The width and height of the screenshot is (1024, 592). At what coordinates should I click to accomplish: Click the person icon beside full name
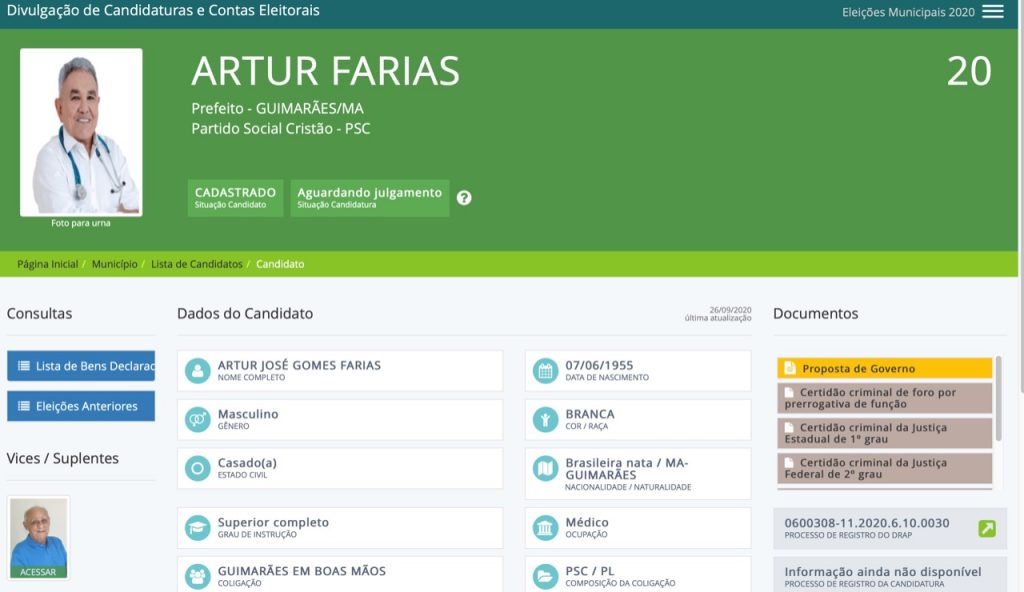198,371
